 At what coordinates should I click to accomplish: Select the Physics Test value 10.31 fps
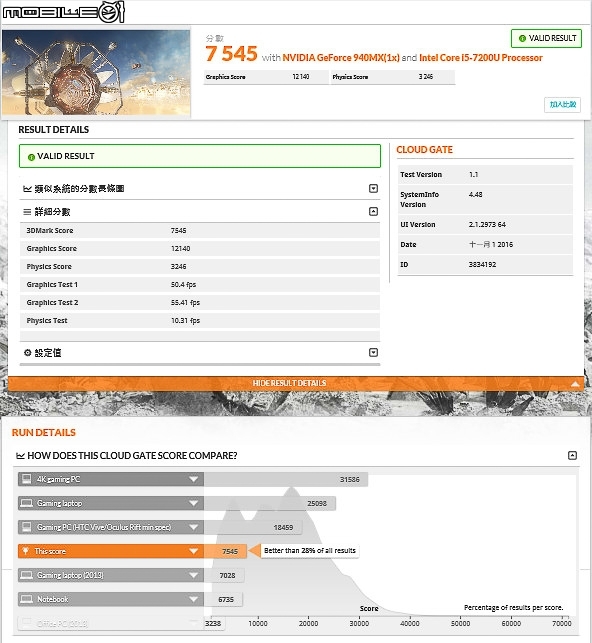click(x=185, y=321)
